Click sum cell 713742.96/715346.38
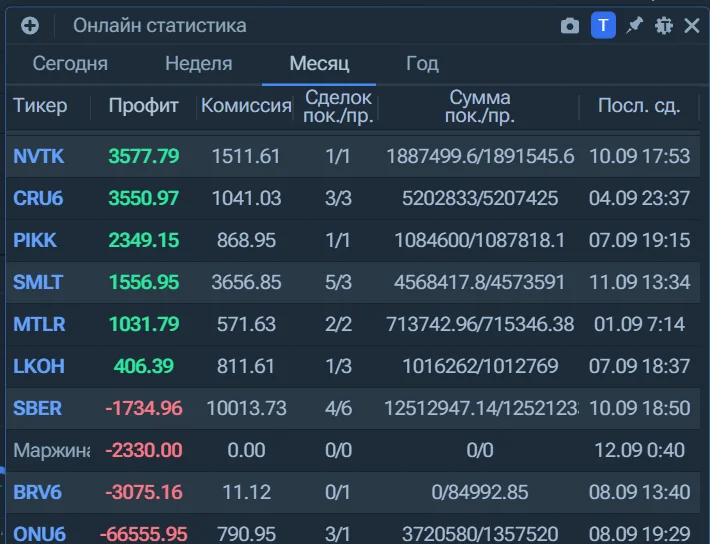Image resolution: width=710 pixels, height=544 pixels. 480,324
